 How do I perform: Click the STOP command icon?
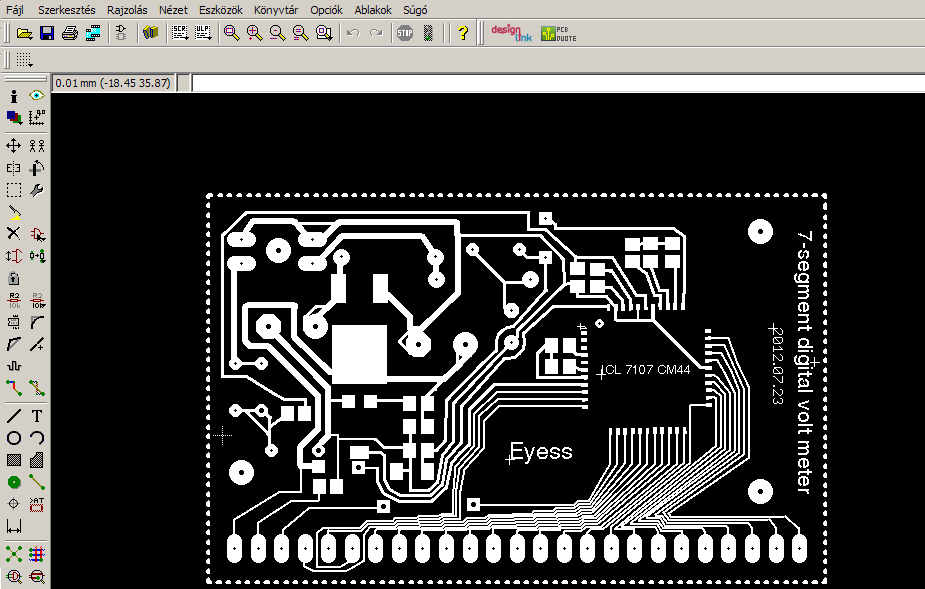[x=405, y=33]
